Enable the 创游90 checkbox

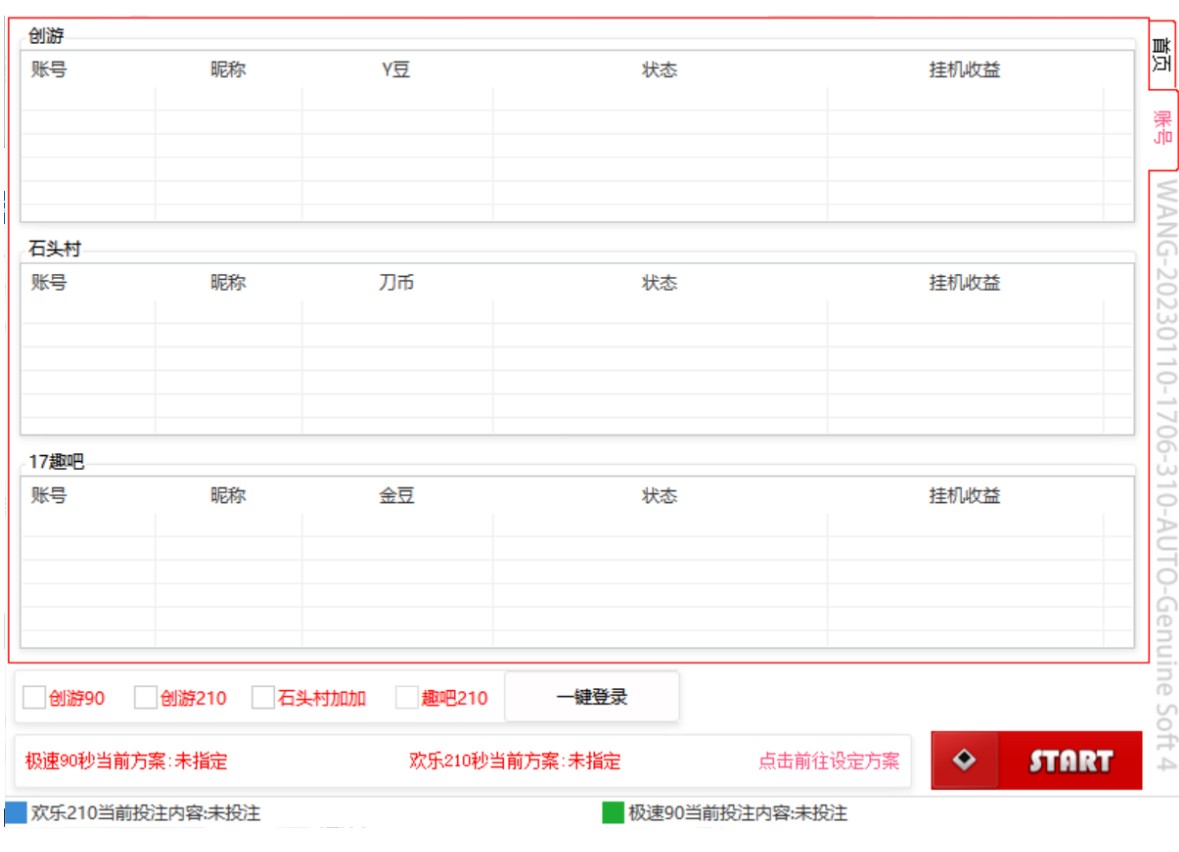[35, 697]
